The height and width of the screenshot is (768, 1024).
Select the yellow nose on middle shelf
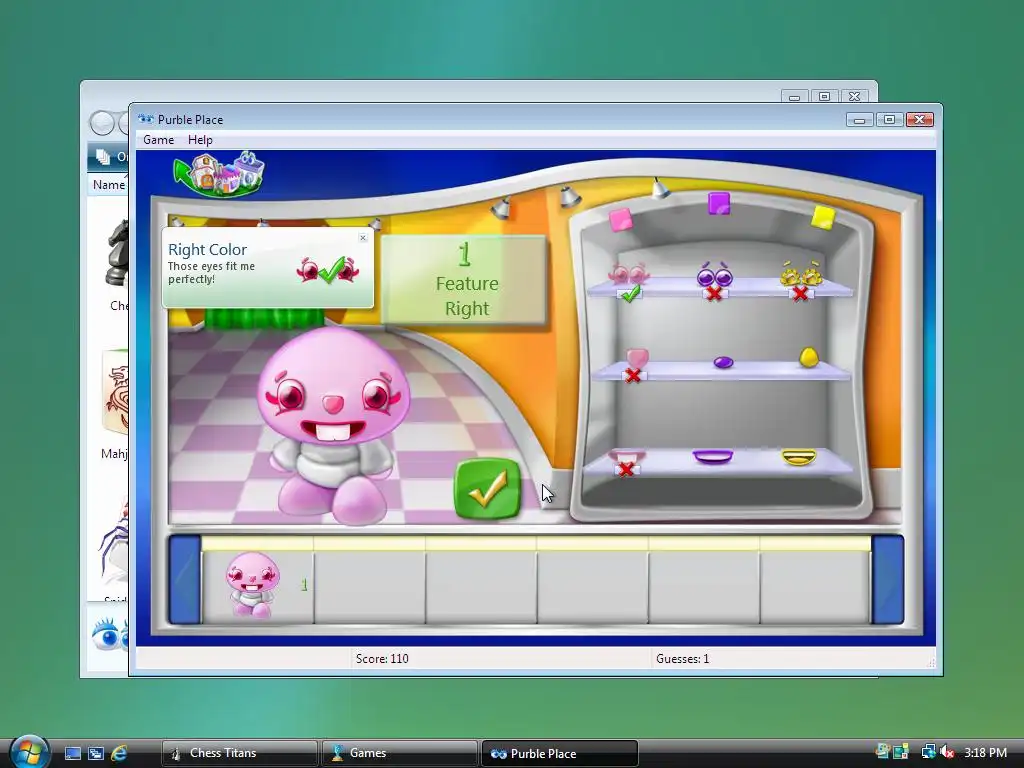tap(808, 357)
